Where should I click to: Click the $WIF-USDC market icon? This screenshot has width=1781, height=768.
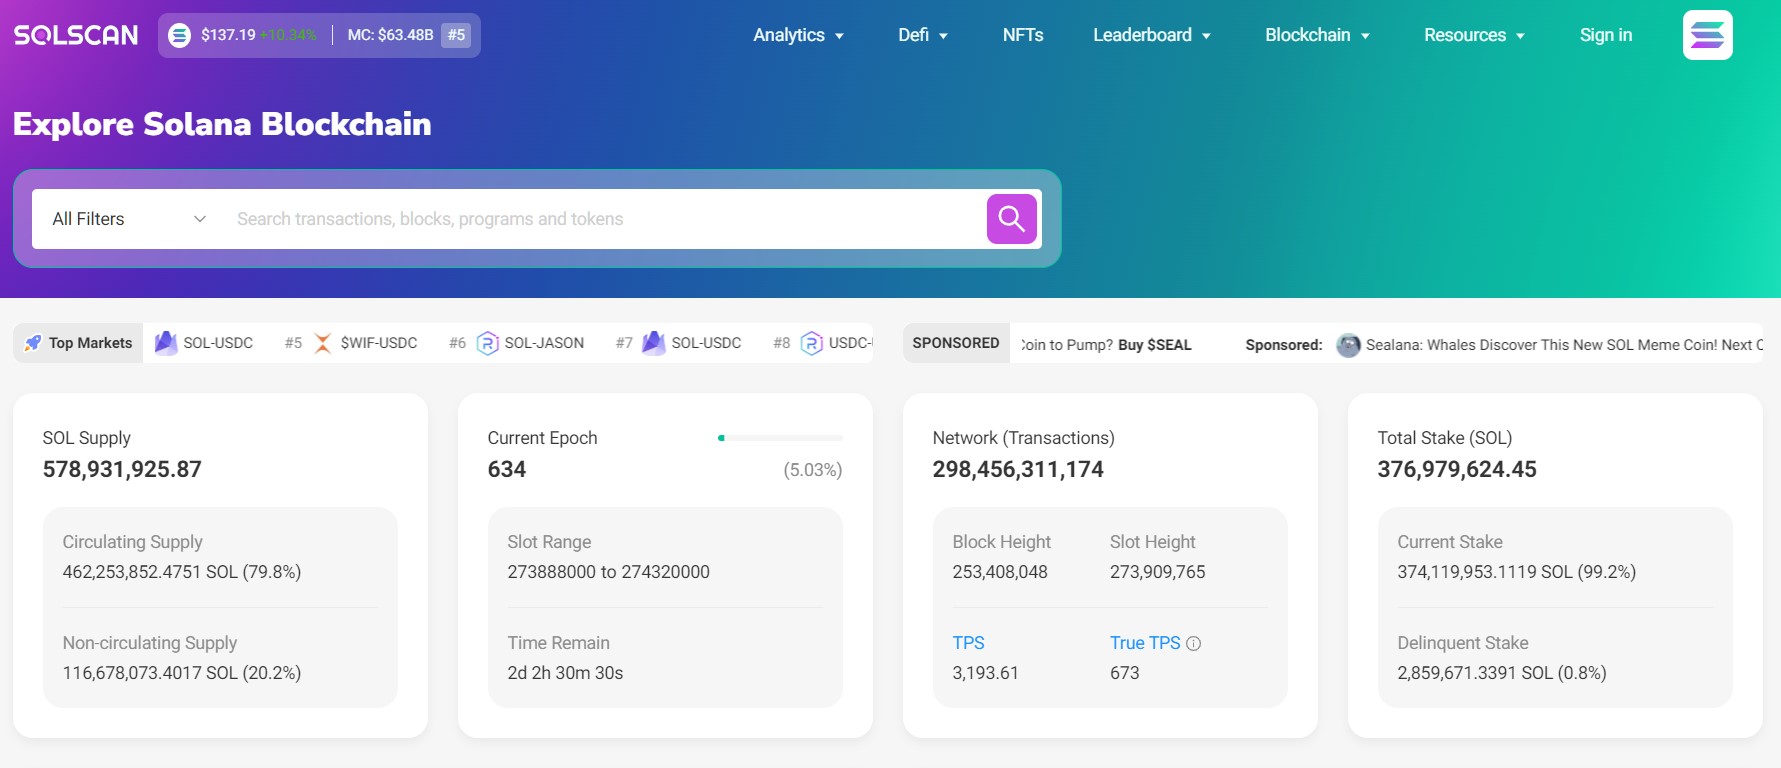pos(323,343)
